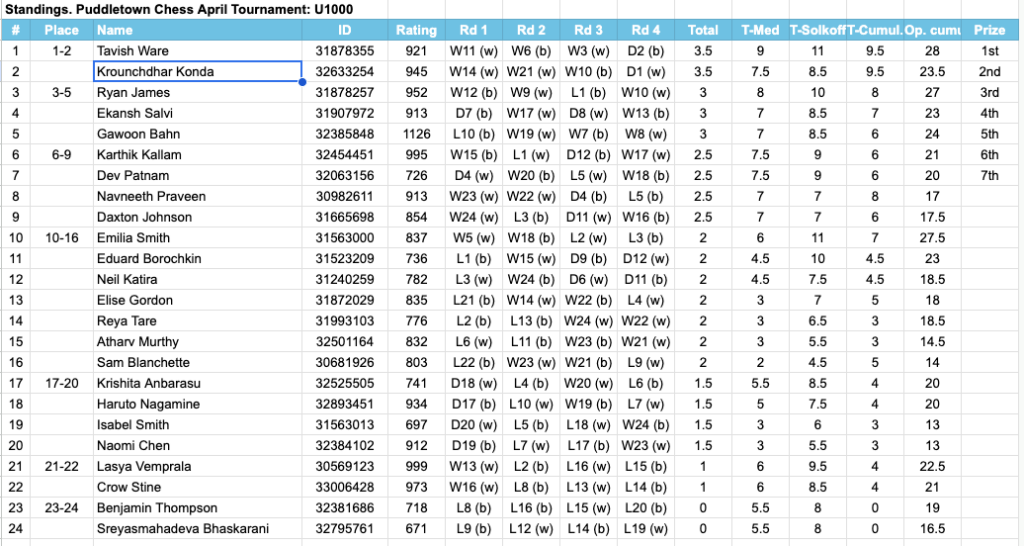Click the ID cell 32633254

coord(344,72)
